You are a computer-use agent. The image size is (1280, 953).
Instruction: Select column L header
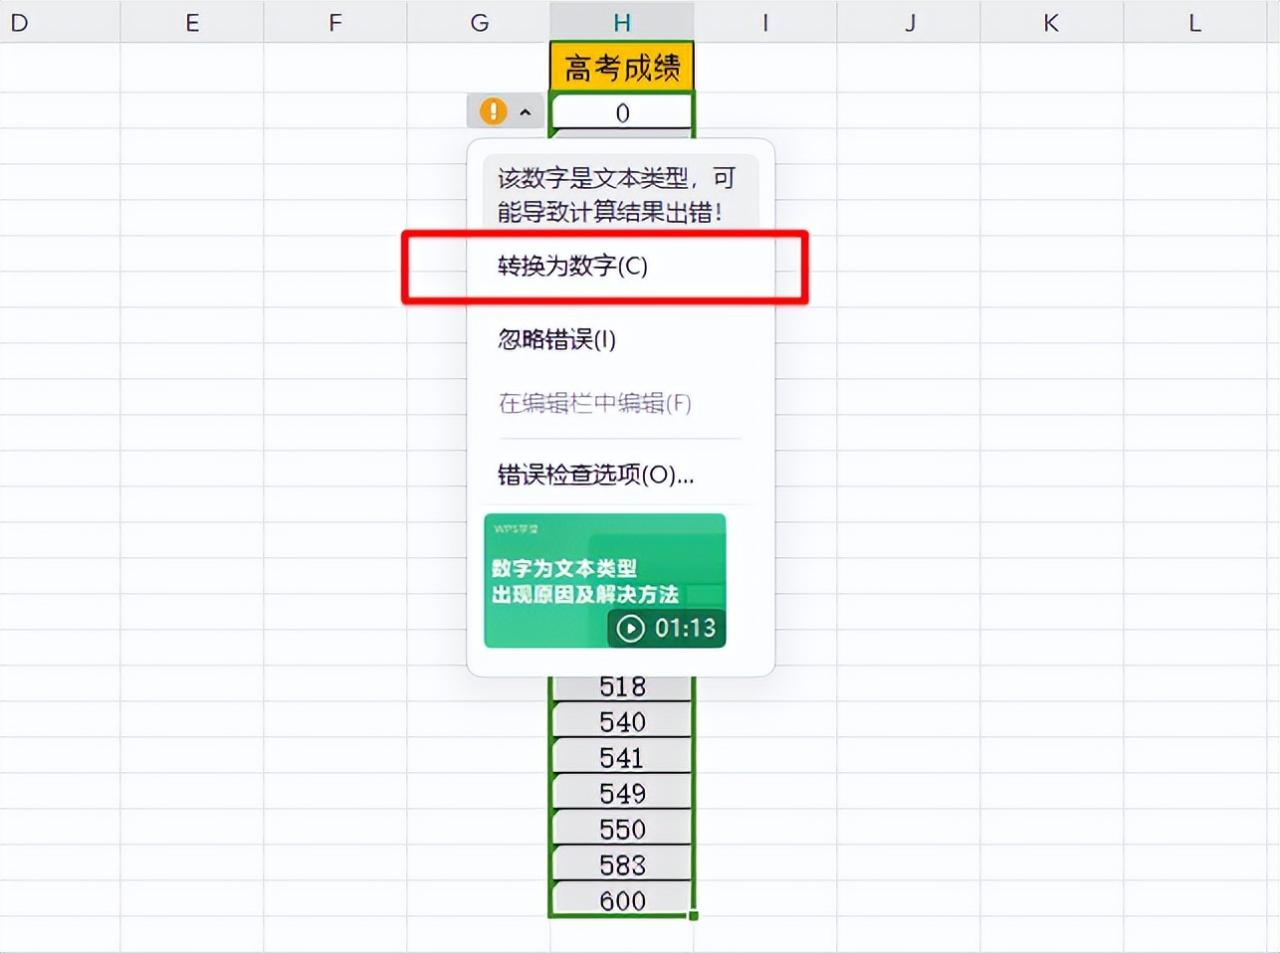tap(1195, 22)
